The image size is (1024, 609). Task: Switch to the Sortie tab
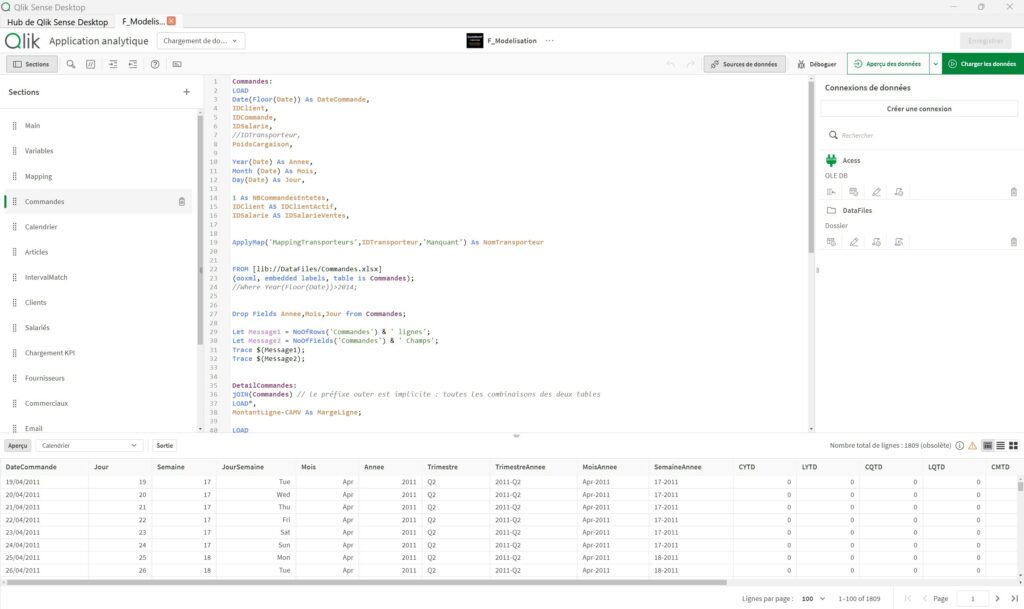165,445
